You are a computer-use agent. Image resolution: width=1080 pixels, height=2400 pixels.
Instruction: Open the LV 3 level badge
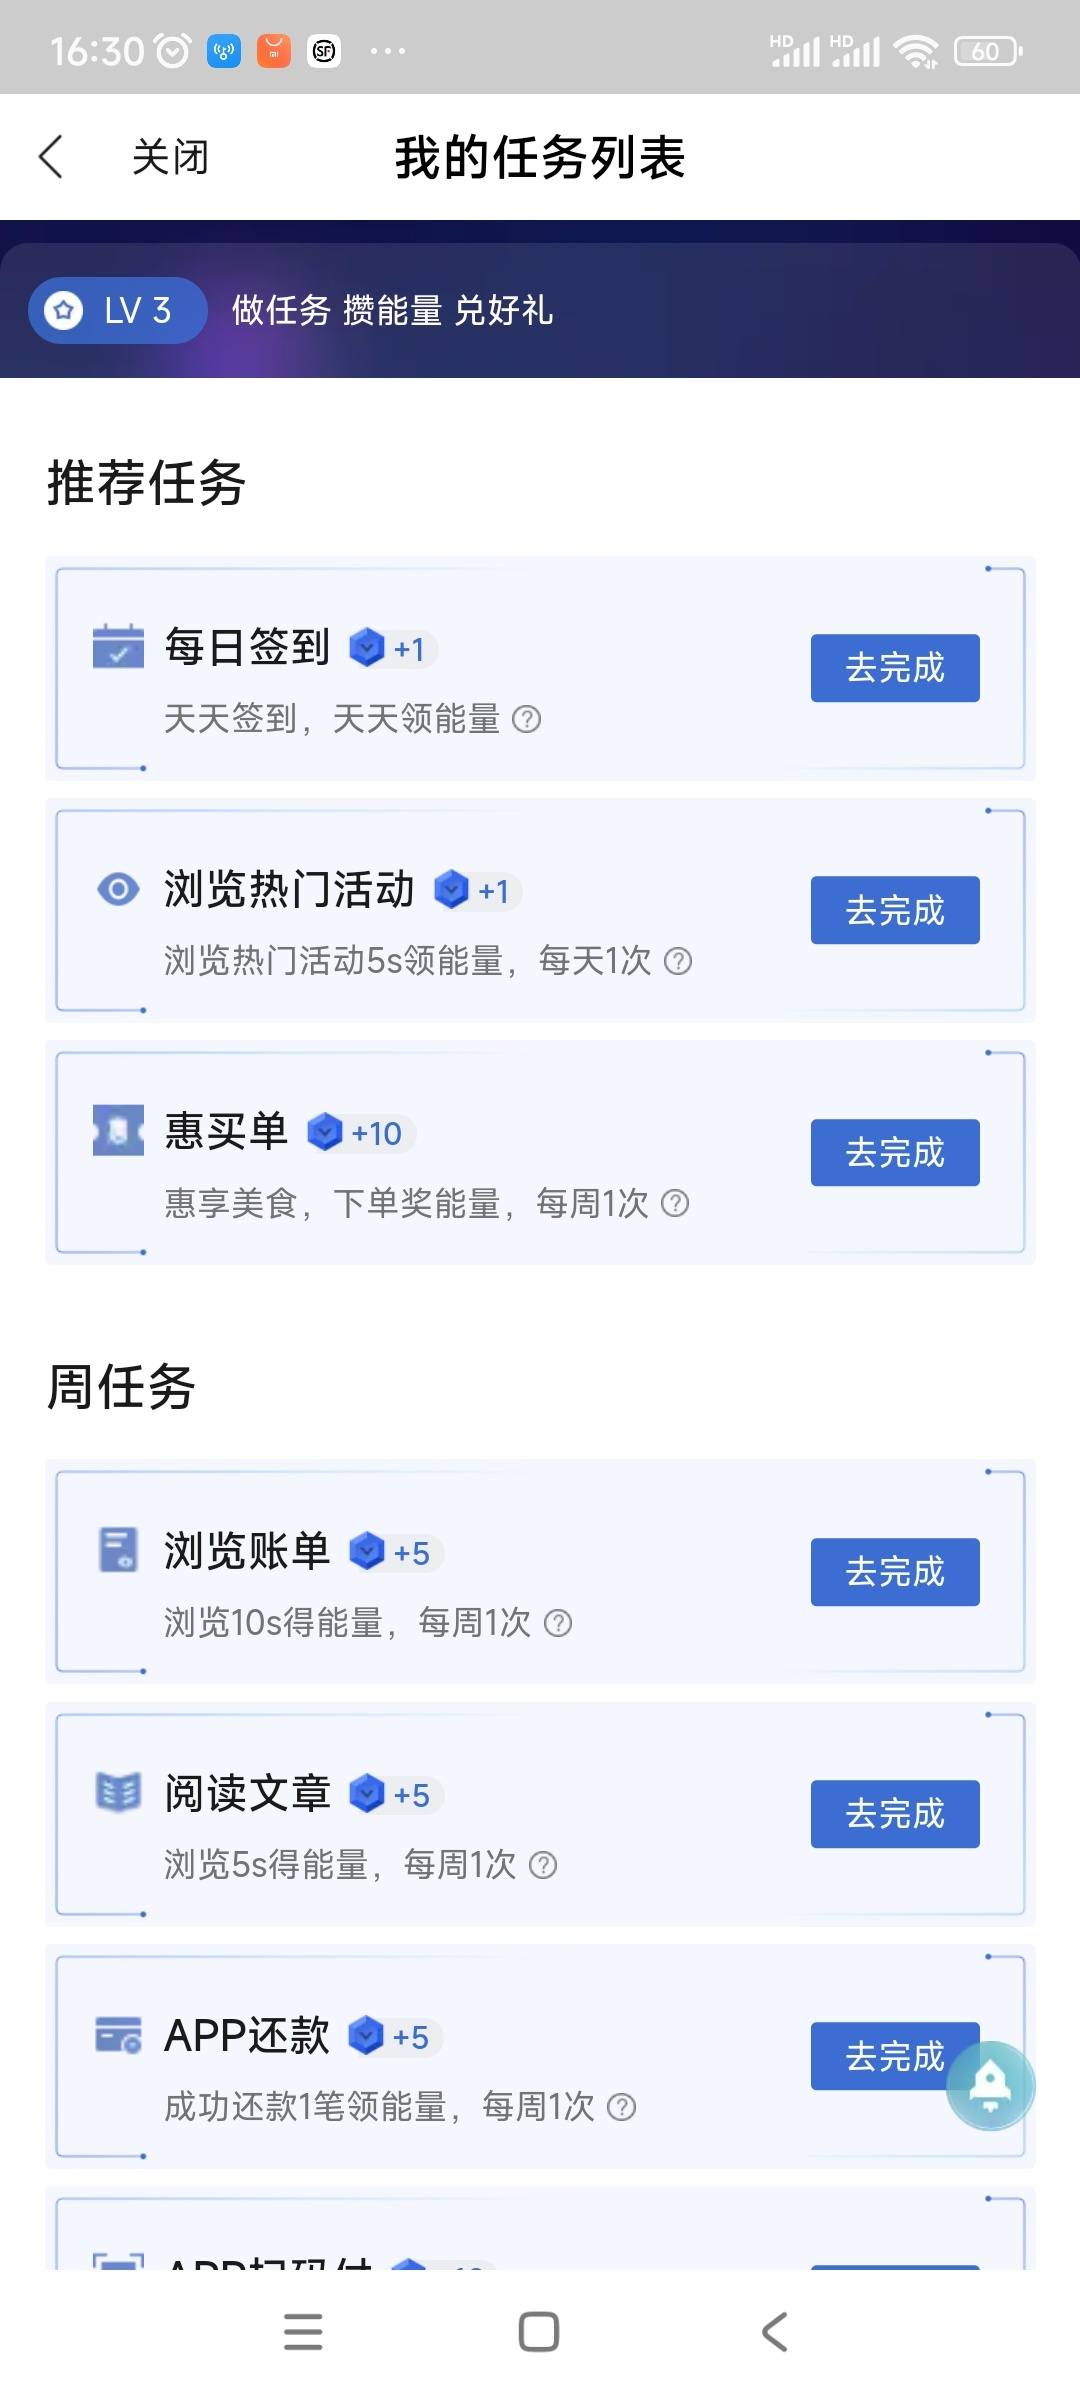click(118, 310)
